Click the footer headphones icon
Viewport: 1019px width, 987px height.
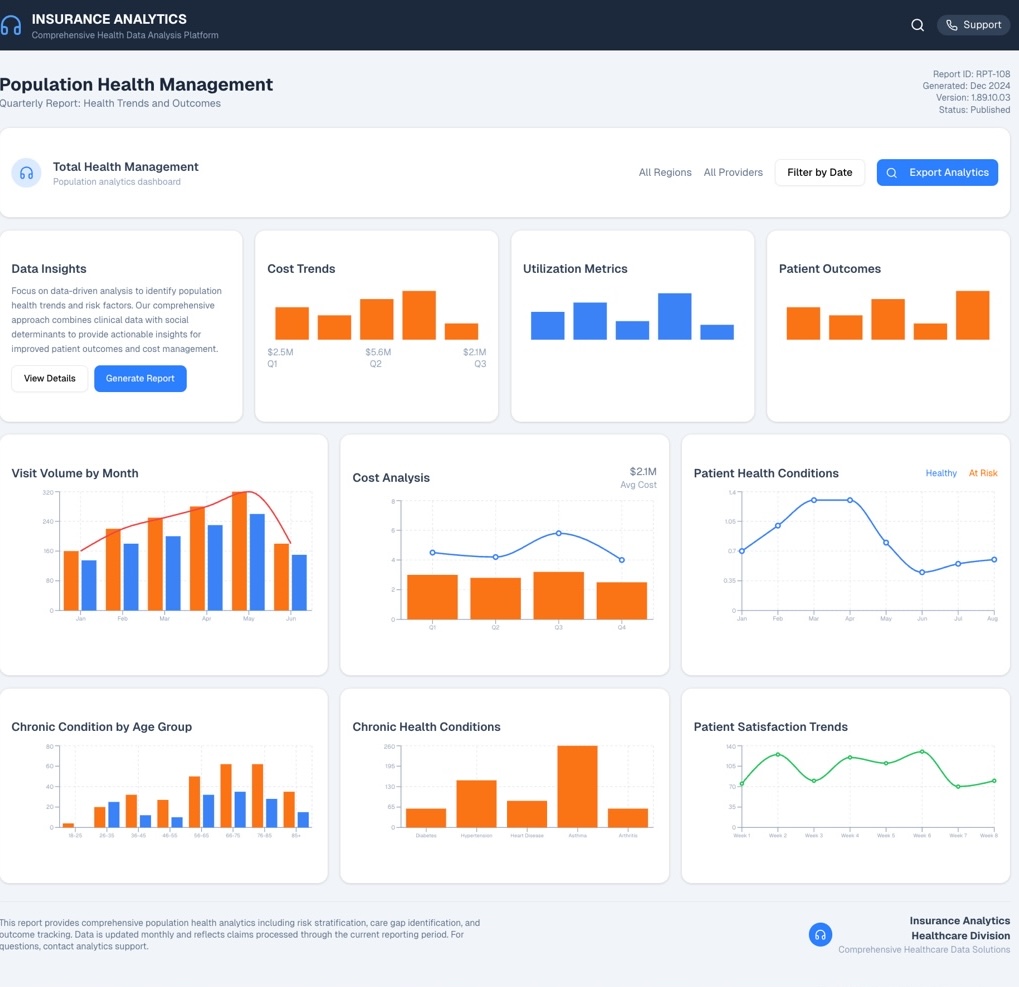pos(820,935)
